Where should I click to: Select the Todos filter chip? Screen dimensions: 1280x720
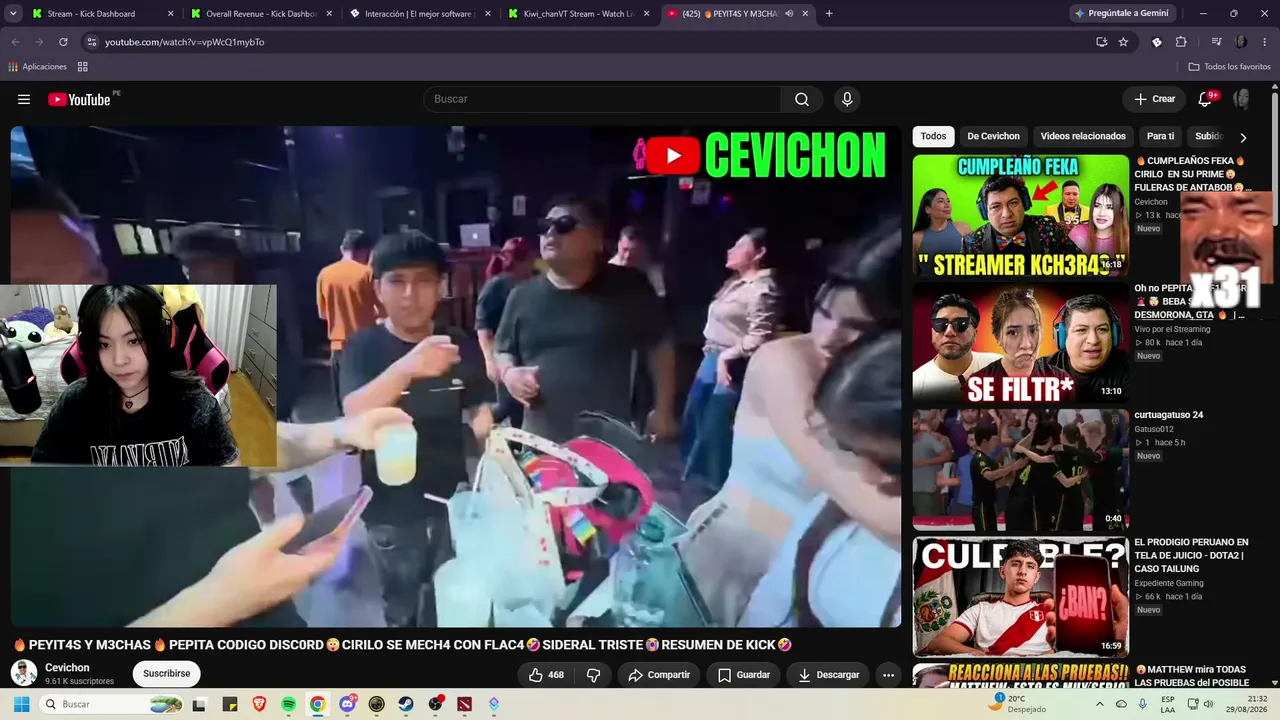click(933, 137)
